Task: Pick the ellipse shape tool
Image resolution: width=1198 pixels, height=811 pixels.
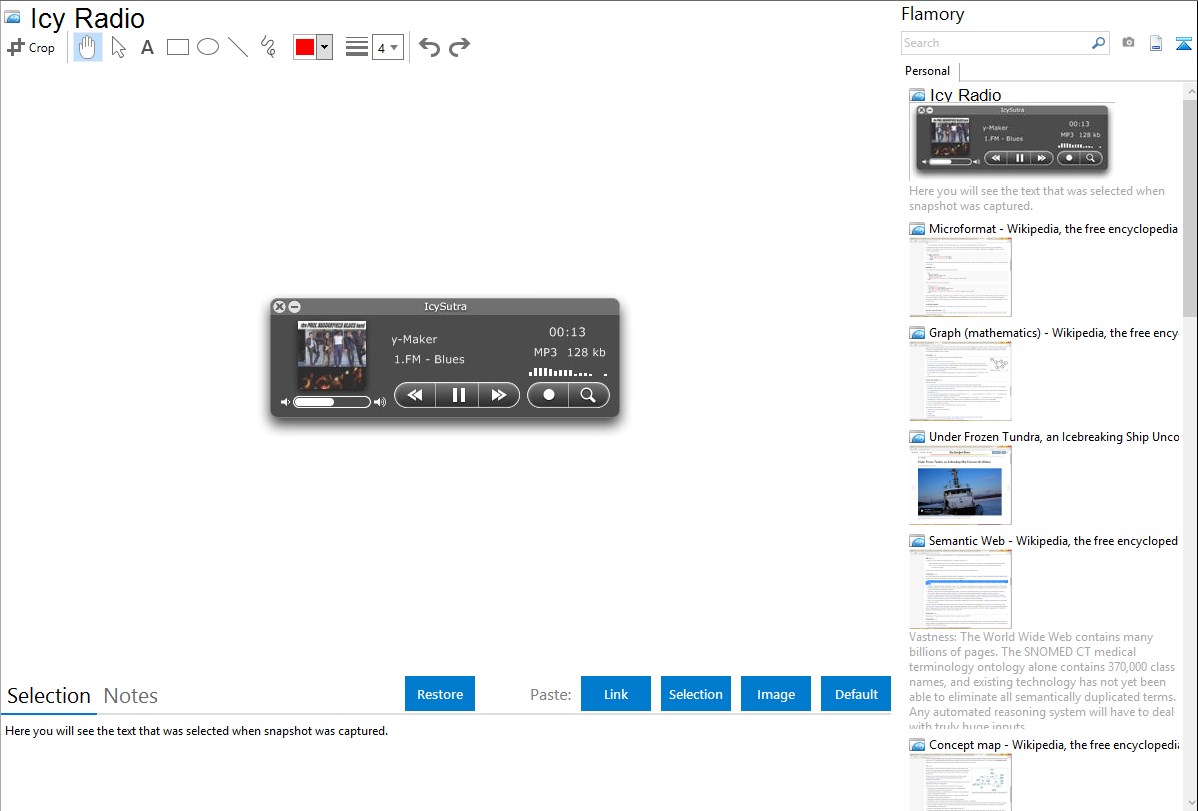Action: [208, 47]
